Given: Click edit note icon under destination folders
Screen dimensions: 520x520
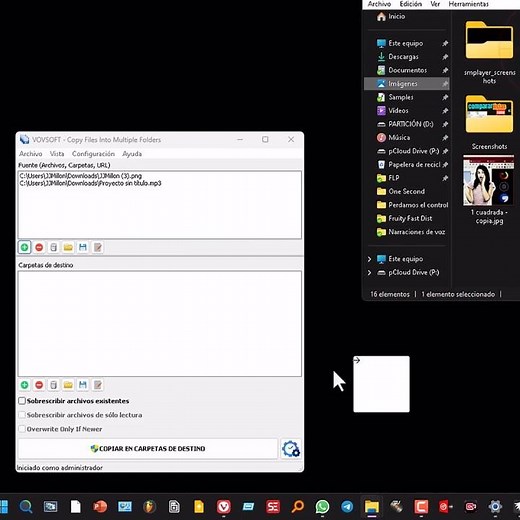Looking at the screenshot, I should [98, 385].
